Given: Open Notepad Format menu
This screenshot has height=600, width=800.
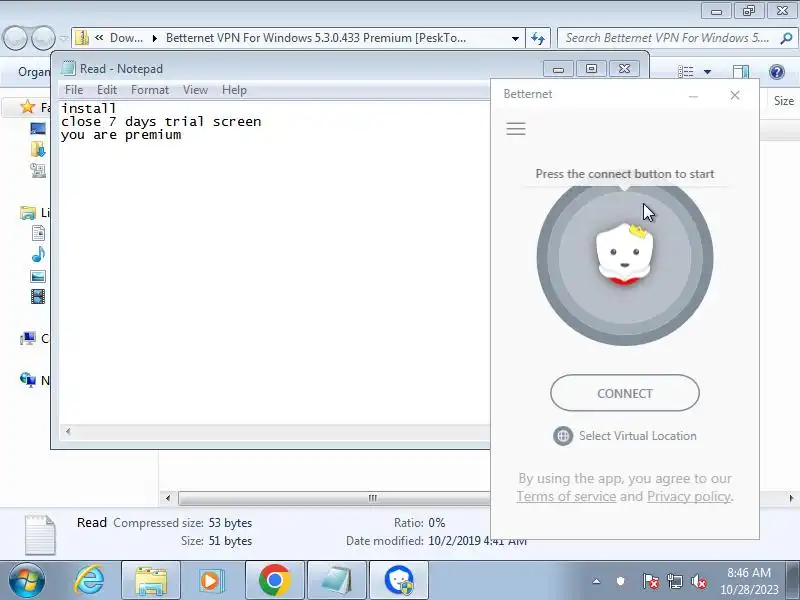Looking at the screenshot, I should 149,90.
